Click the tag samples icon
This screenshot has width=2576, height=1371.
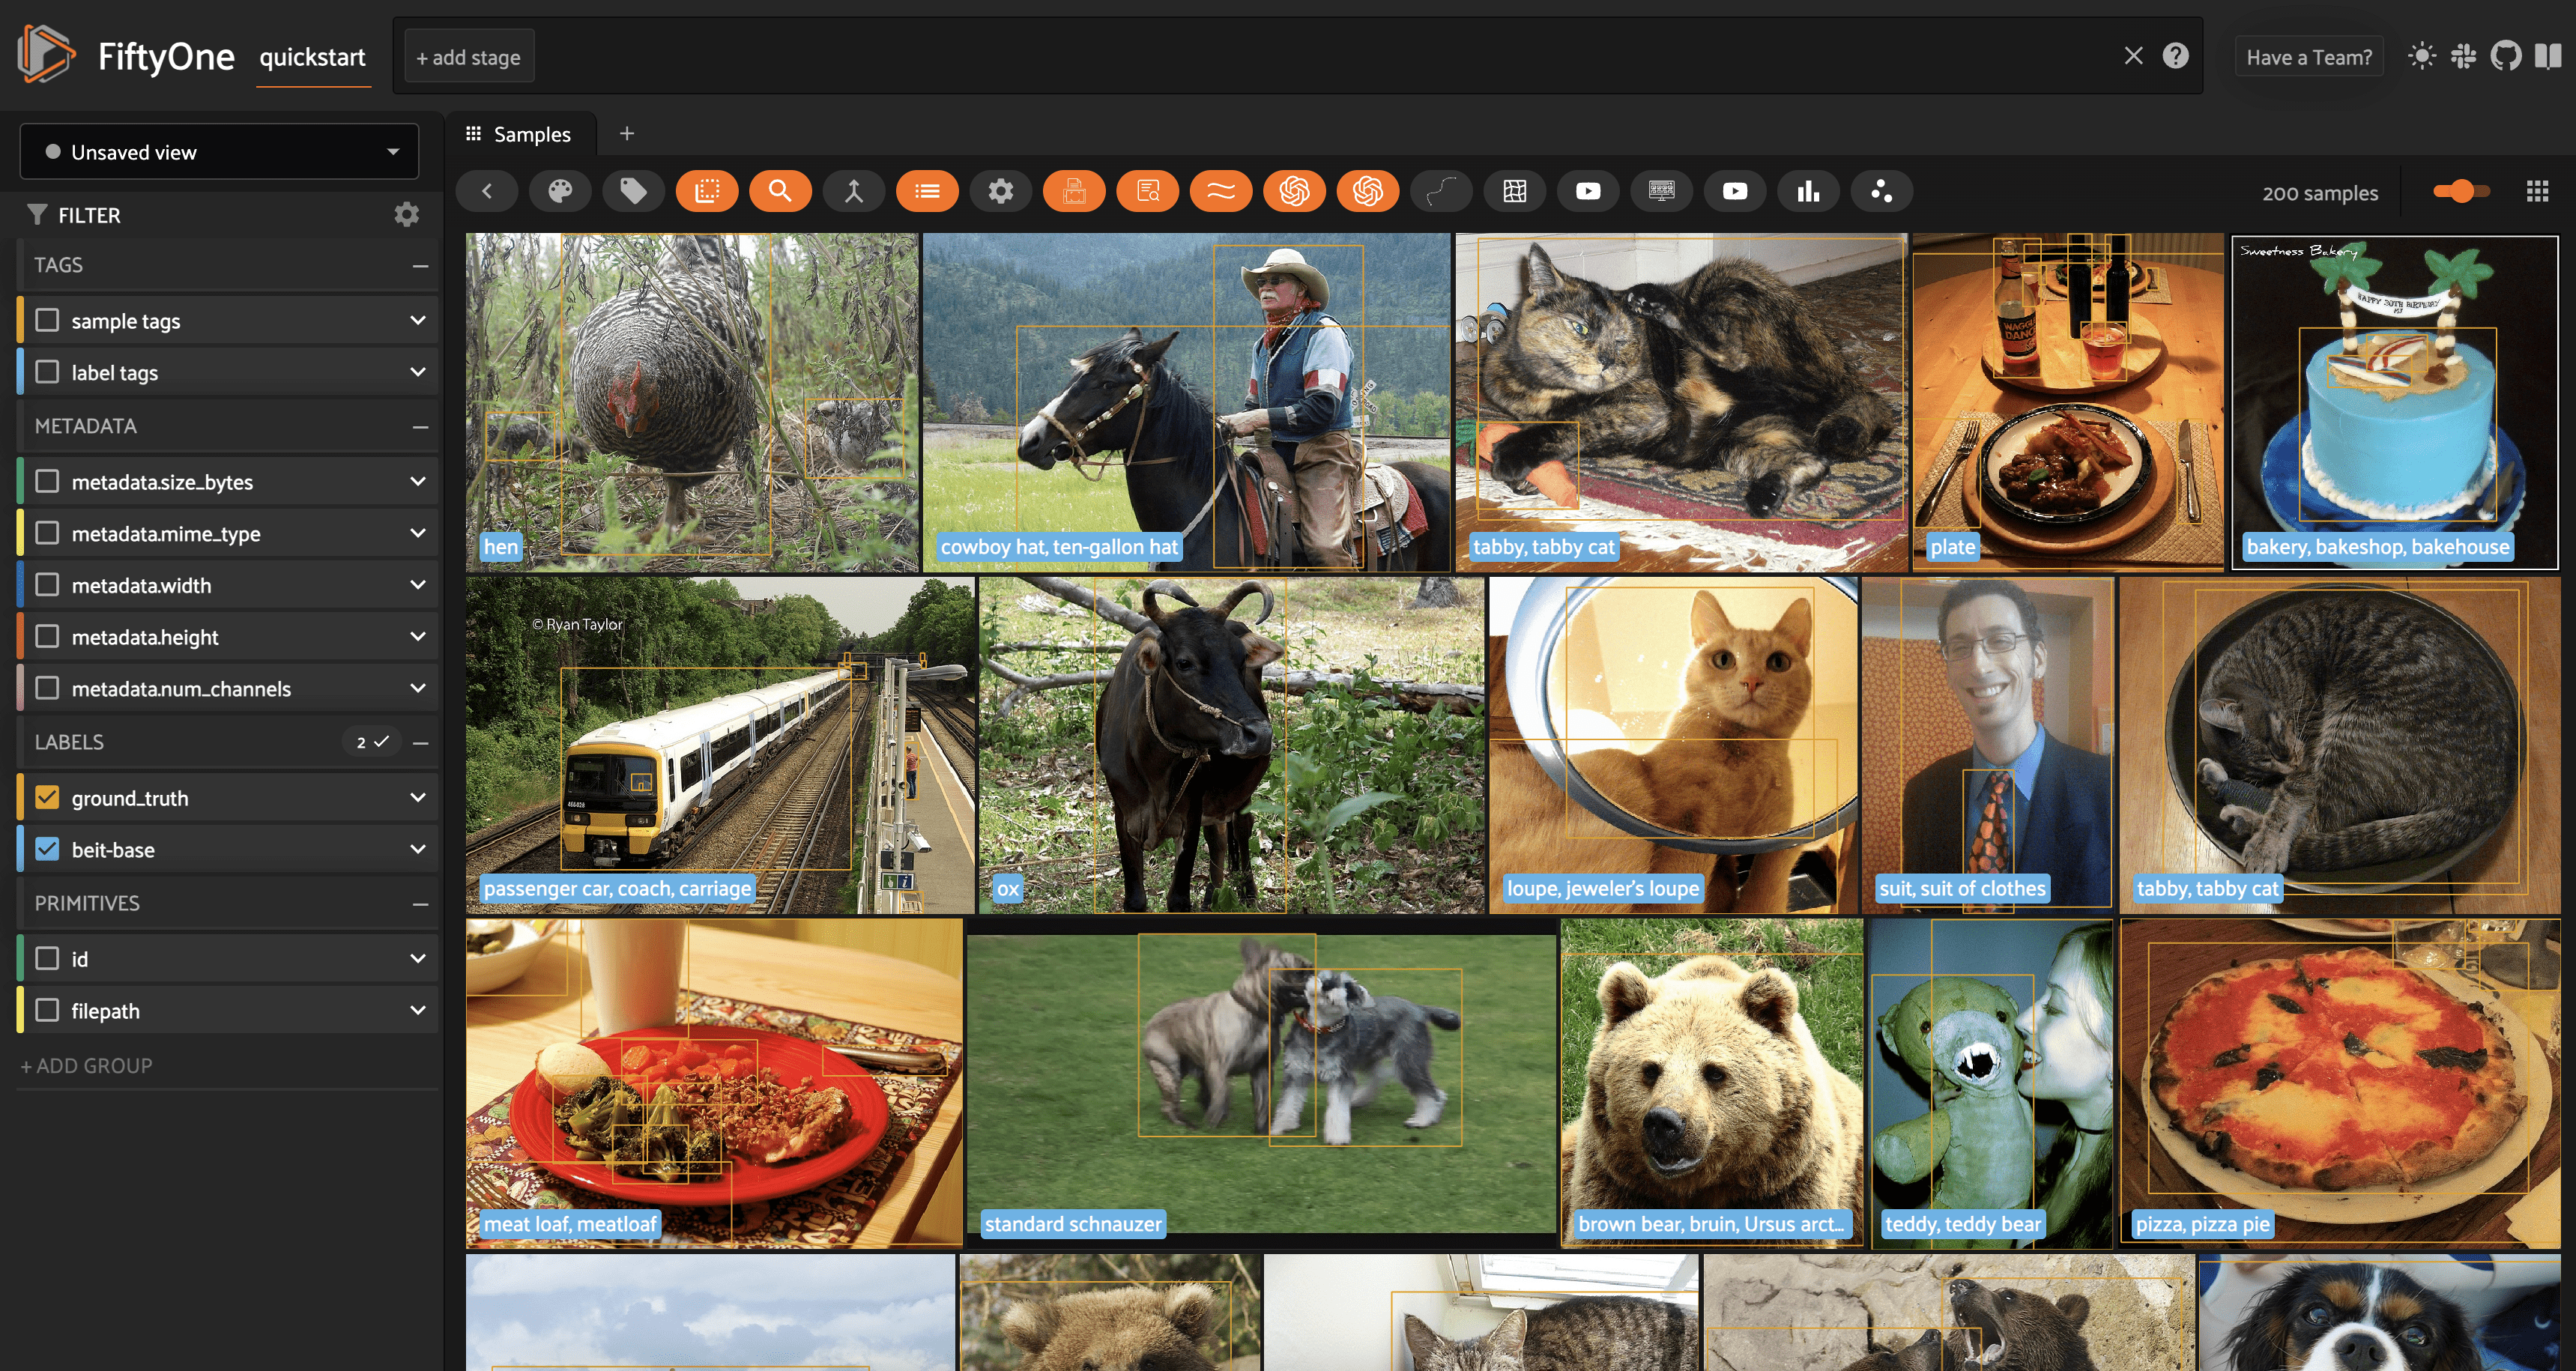(x=633, y=191)
